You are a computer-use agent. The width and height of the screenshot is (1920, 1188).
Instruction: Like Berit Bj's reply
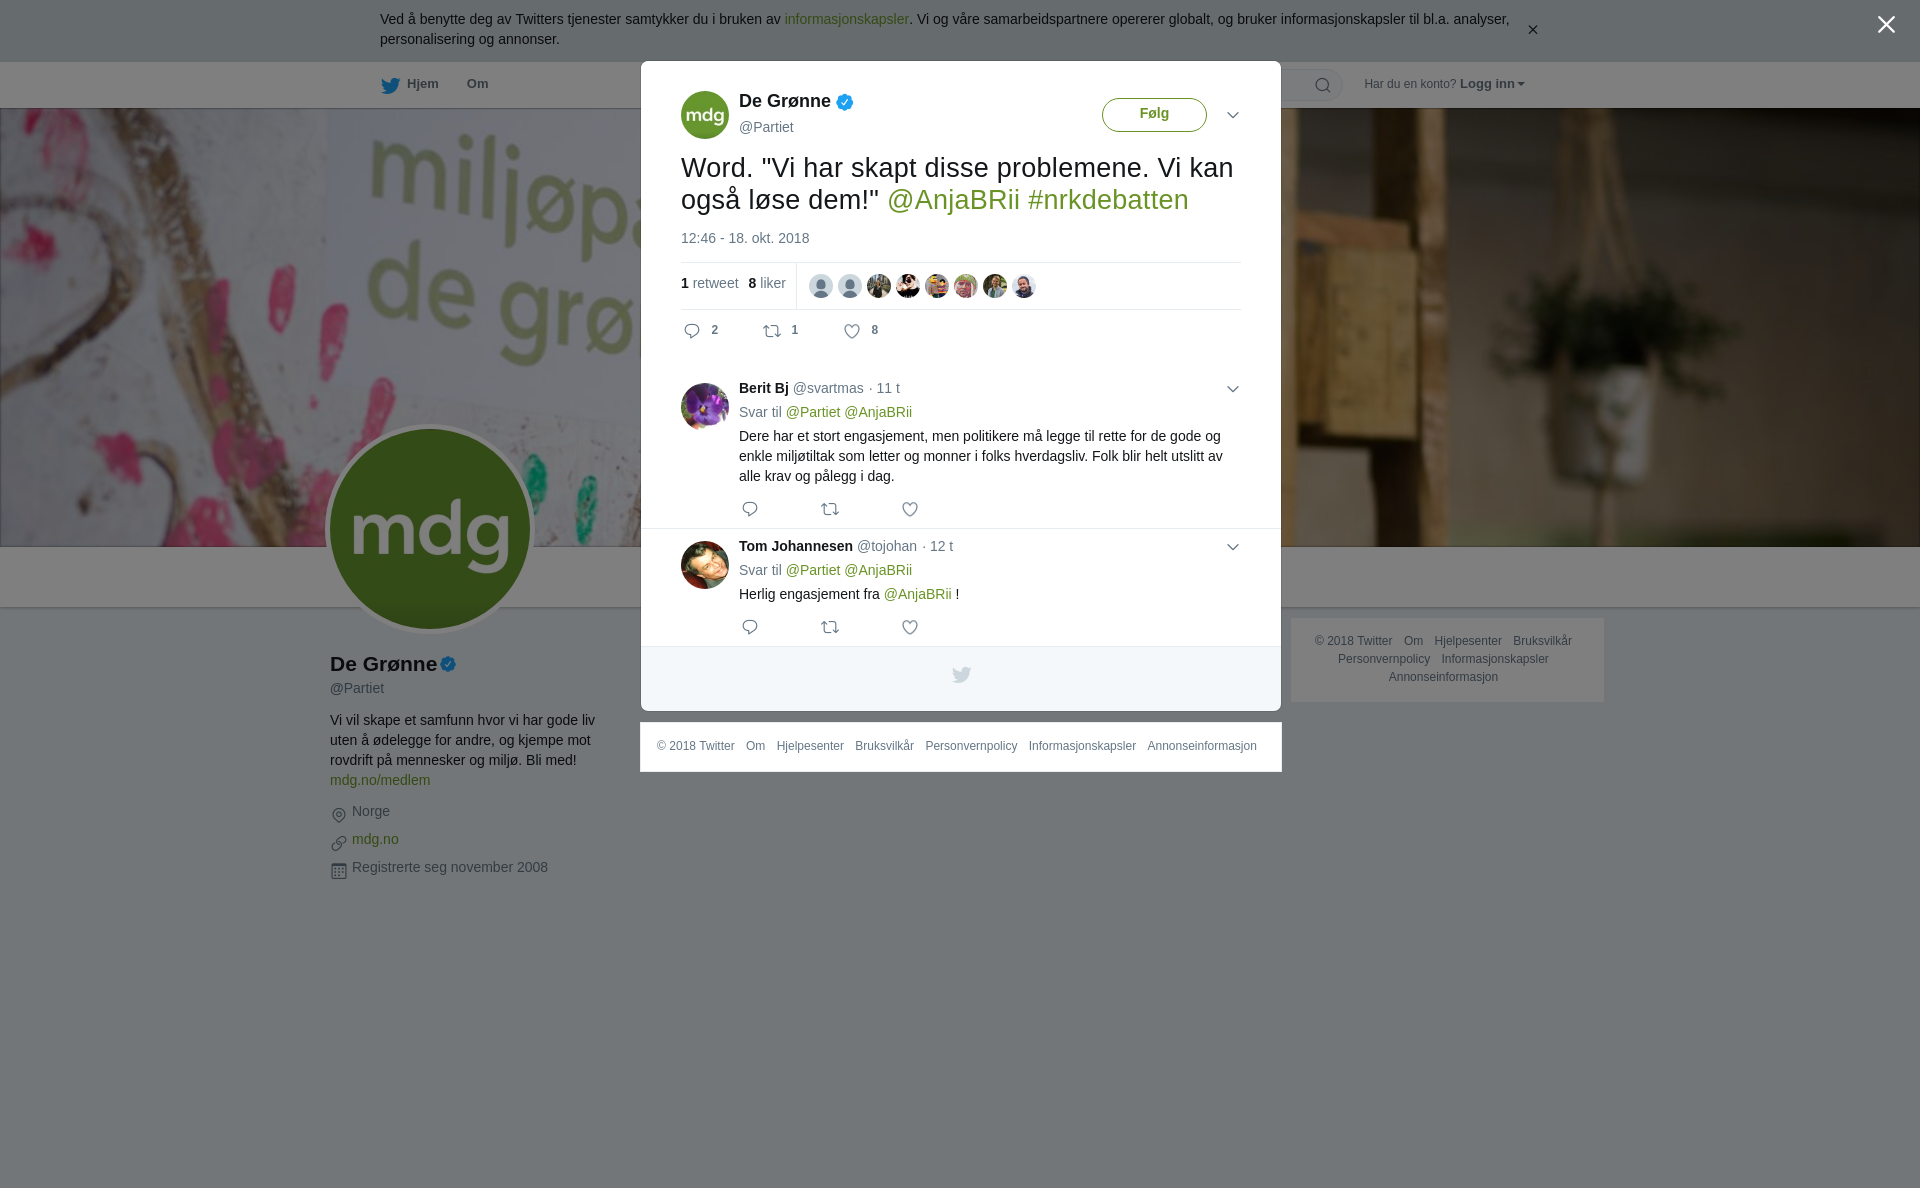(x=910, y=509)
